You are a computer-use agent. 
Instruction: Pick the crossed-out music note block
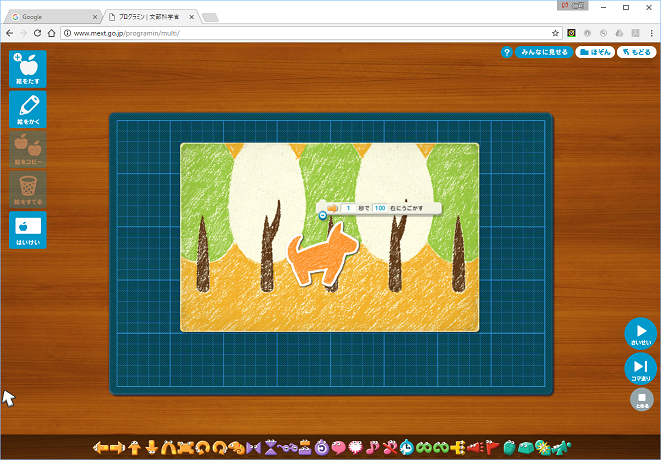tap(390, 447)
